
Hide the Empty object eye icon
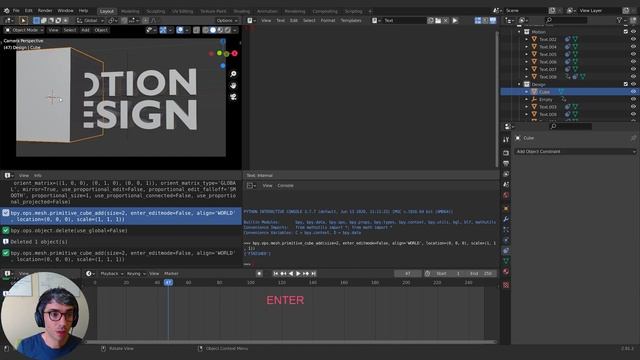point(633,99)
